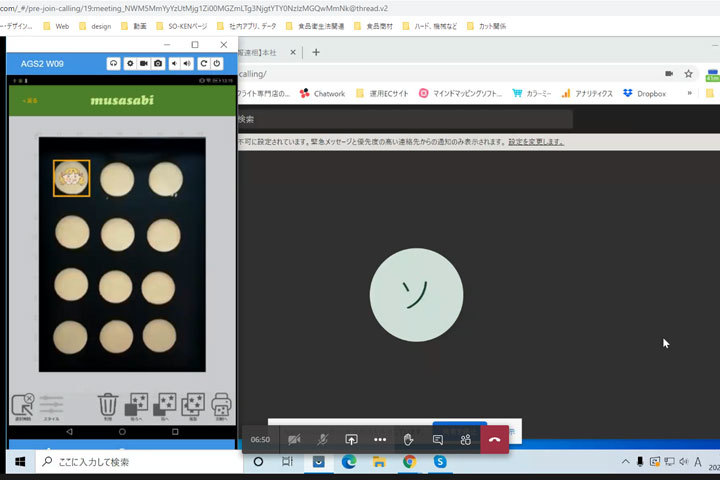
Task: Open the 食品素材 bookmark folder
Action: [374, 27]
